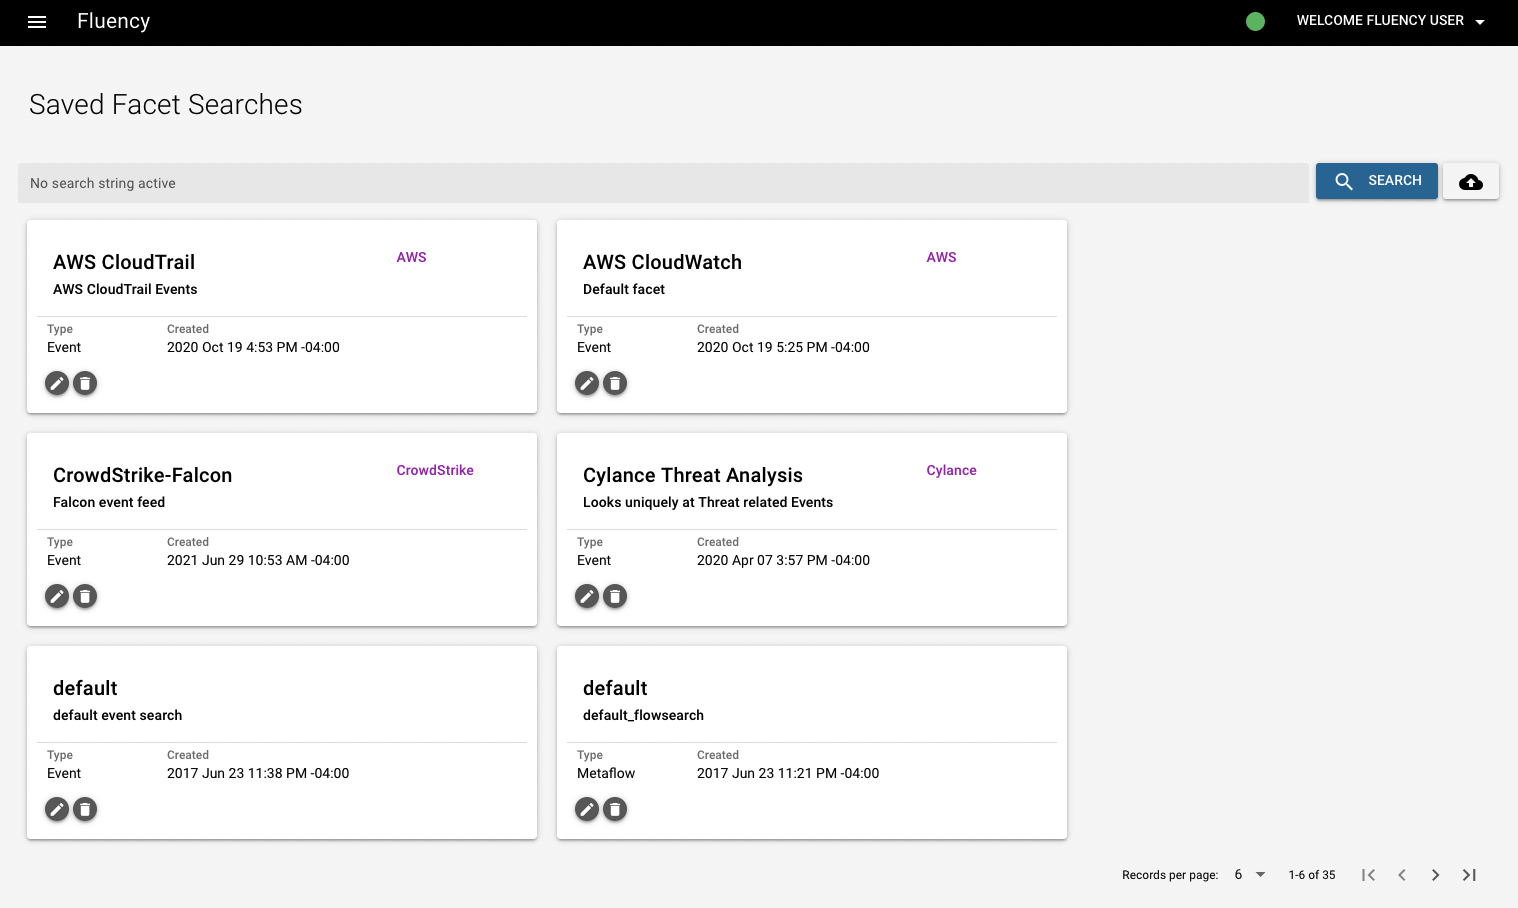
Task: Click 'Looks uniquely at Threat related Events'
Action: (x=708, y=502)
